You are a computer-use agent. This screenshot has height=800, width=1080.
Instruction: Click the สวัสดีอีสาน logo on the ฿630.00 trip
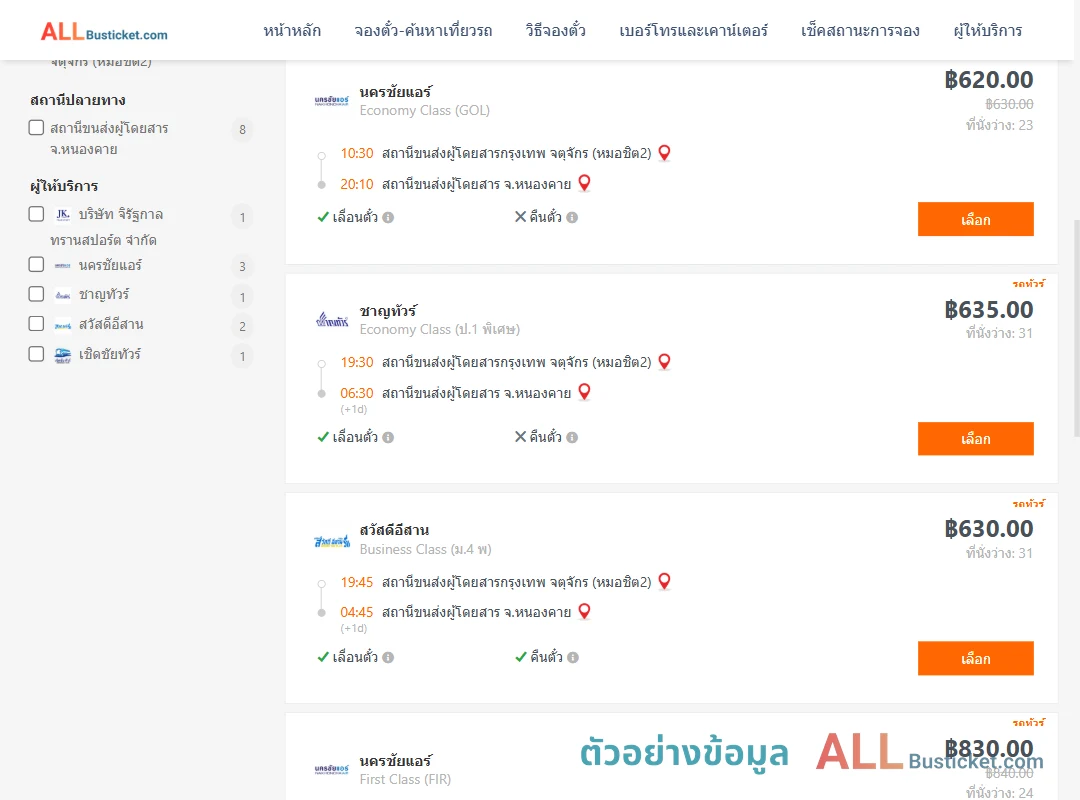tap(331, 541)
